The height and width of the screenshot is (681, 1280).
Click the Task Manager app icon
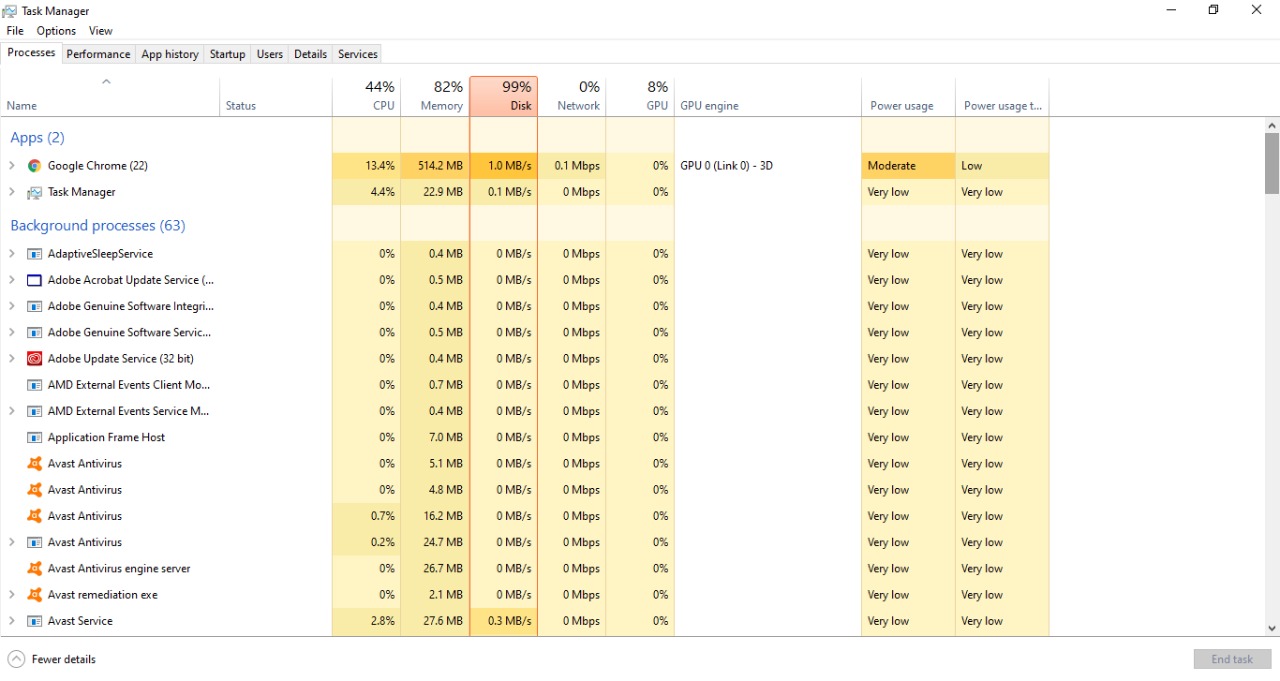click(34, 191)
